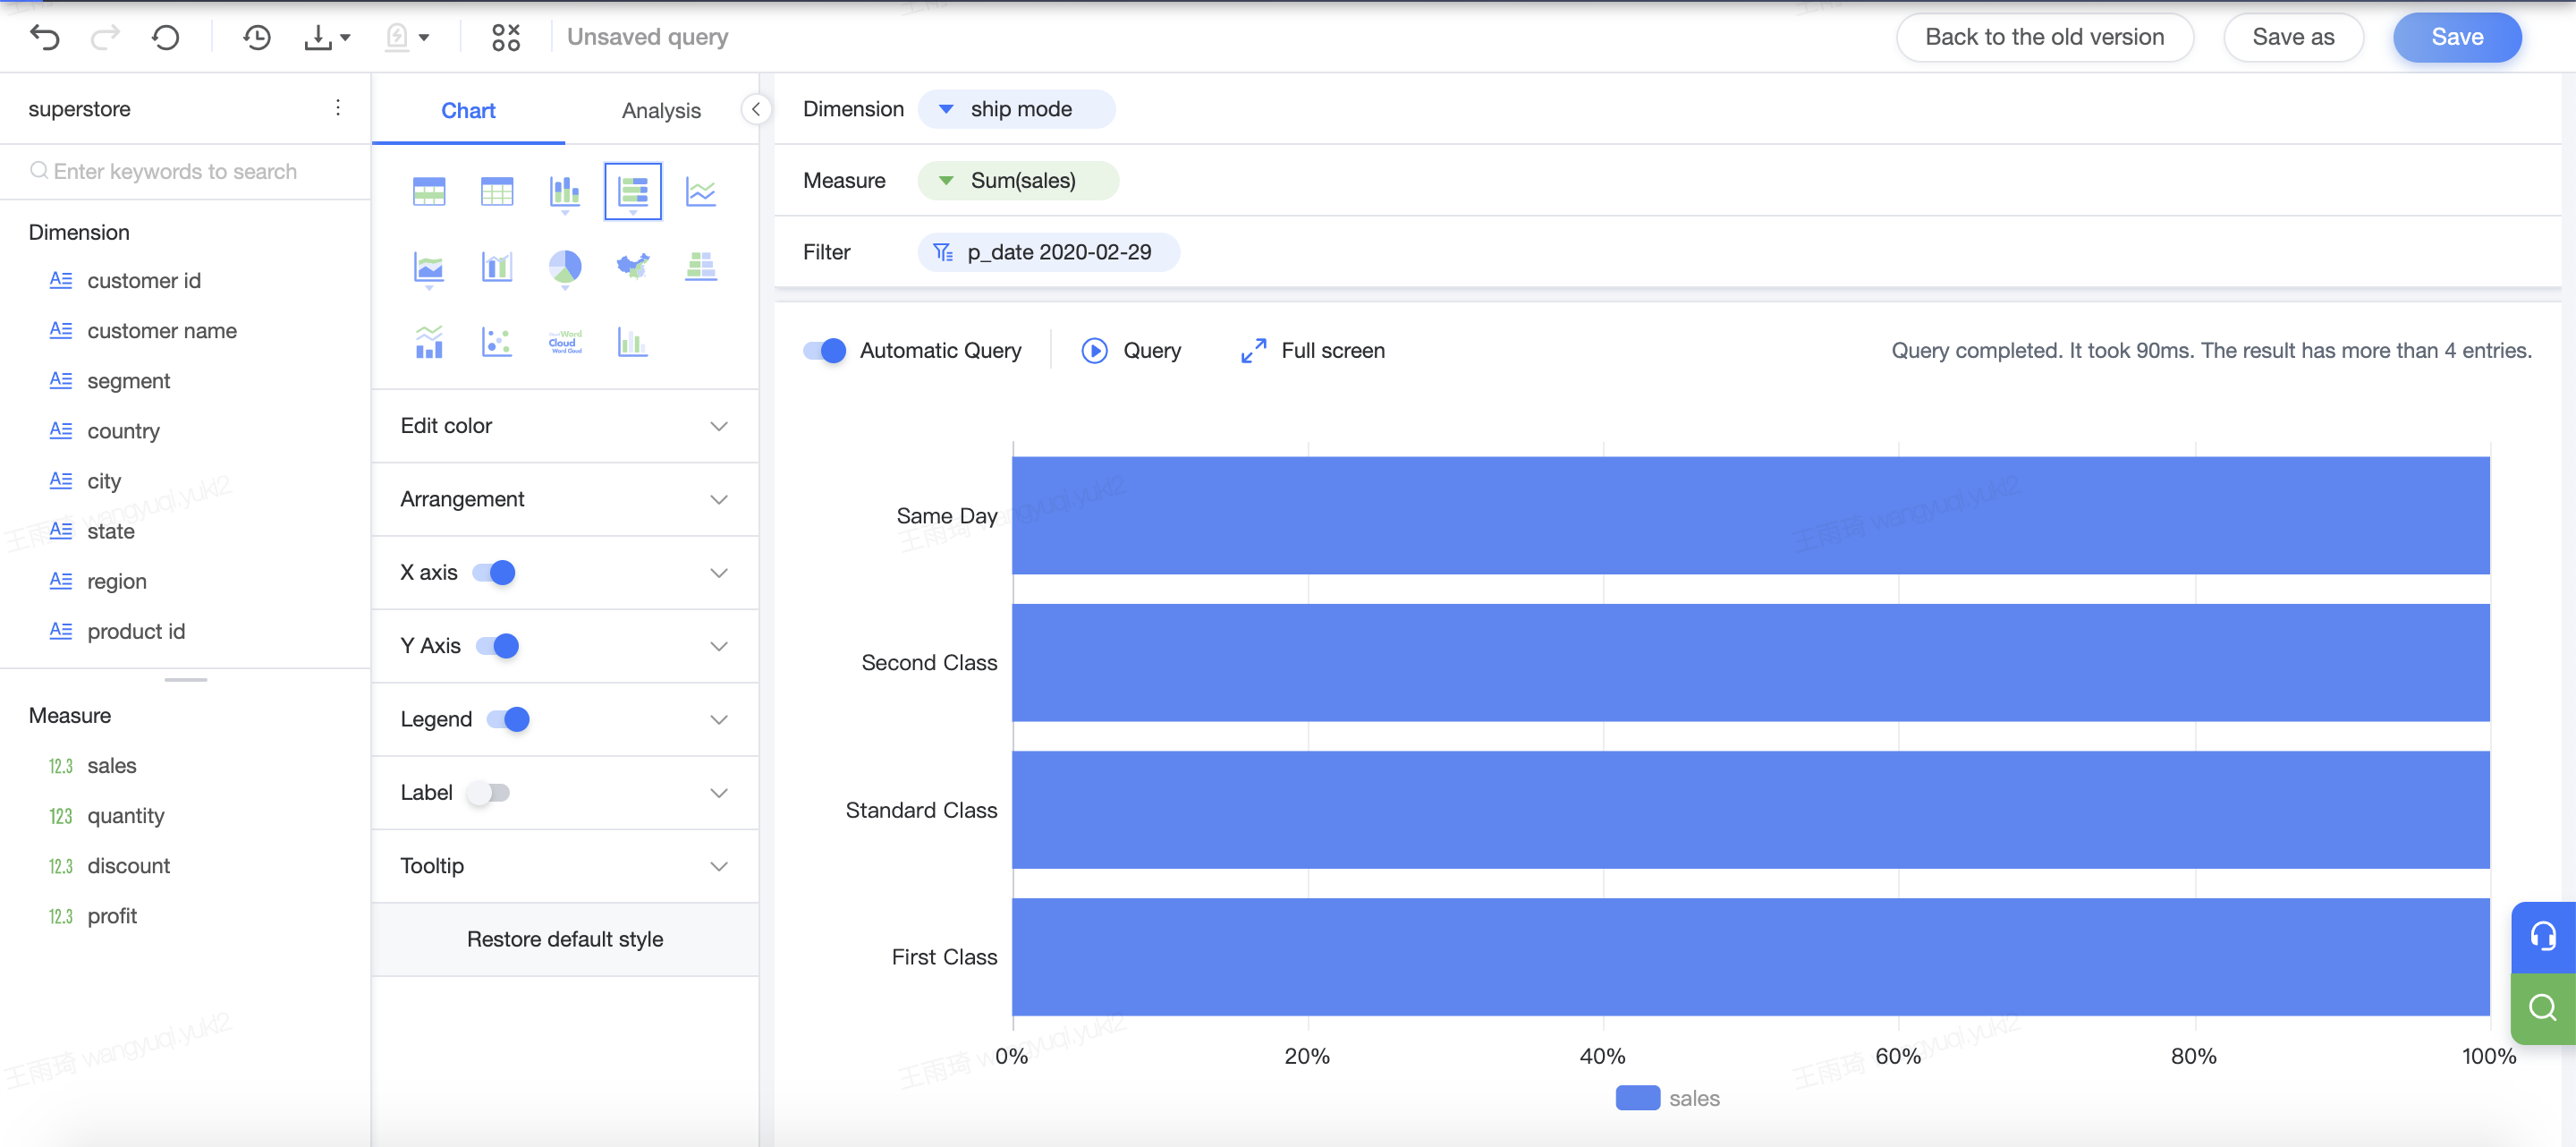Expand the Y Axis settings chevron

point(718,646)
